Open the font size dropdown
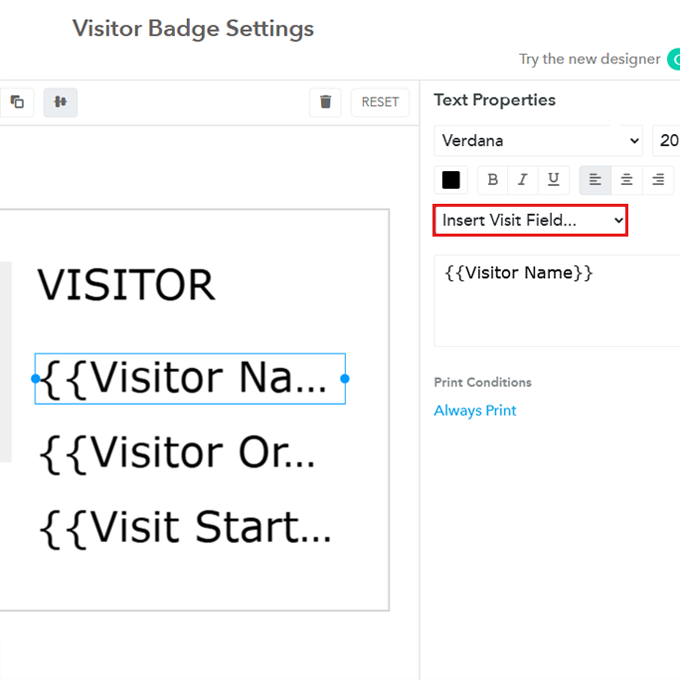Image resolution: width=680 pixels, height=680 pixels. coord(667,141)
